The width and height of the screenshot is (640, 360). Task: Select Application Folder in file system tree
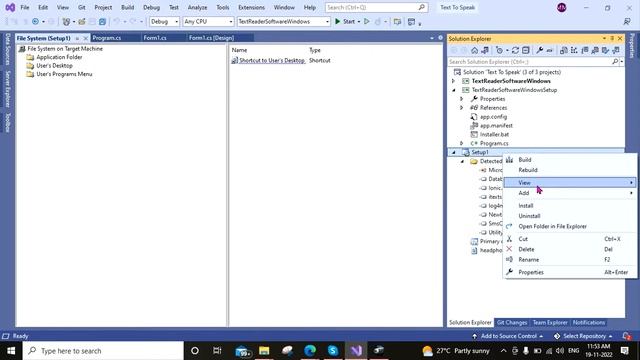[x=59, y=57]
